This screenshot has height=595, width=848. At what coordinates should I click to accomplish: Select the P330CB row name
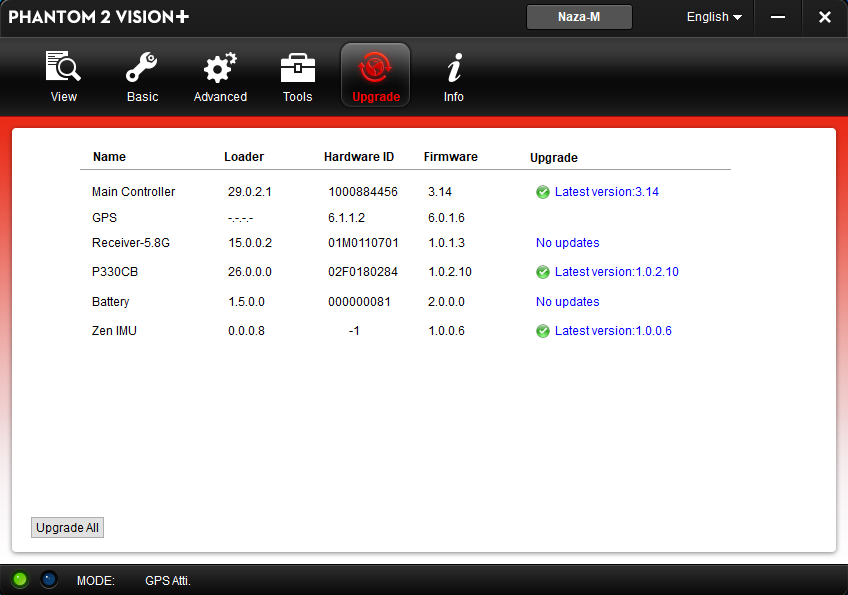pos(115,272)
